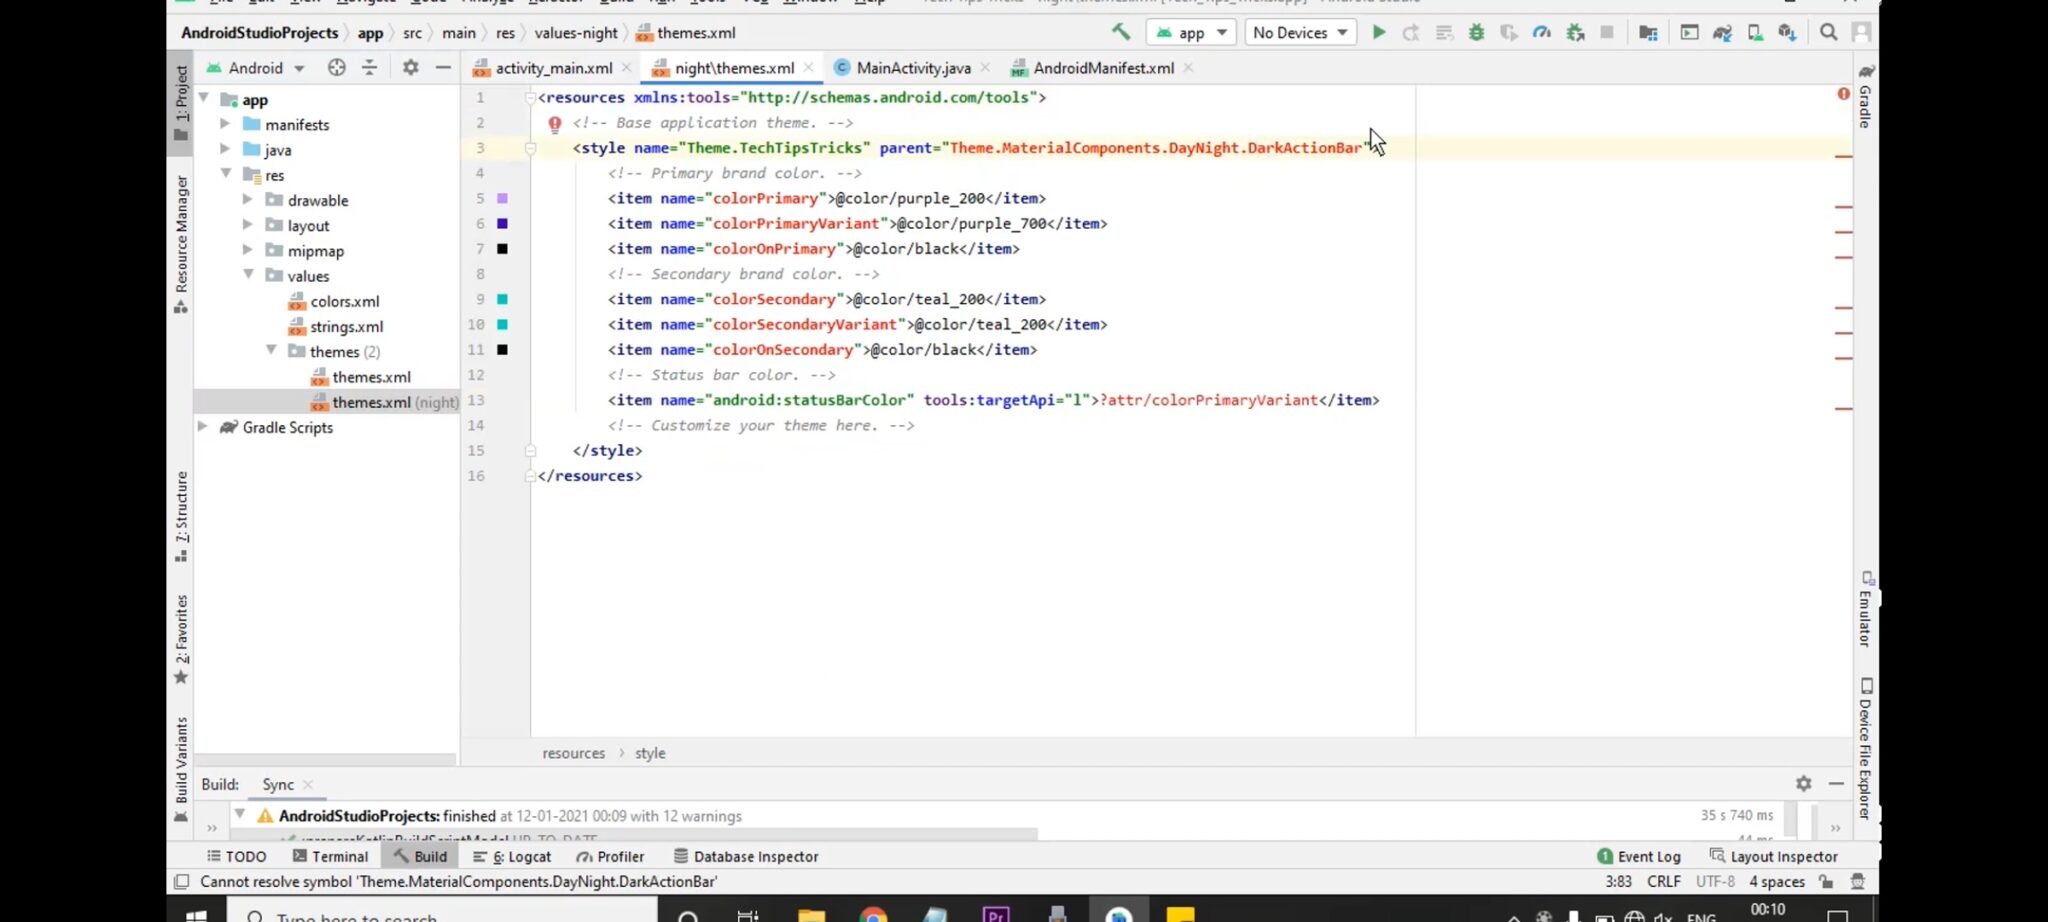Close the Sync tab in Build panel
Image resolution: width=2048 pixels, height=922 pixels.
click(308, 785)
